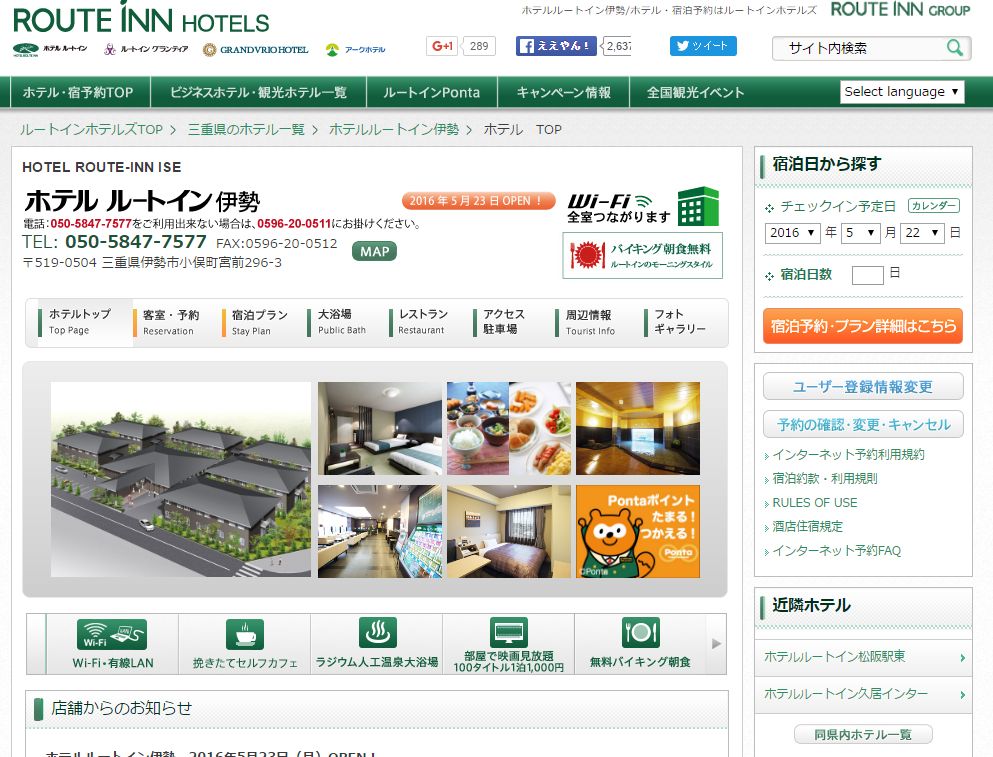Click the ホテルルートイン伊勢 breadcrumb link
Viewport: 993px width, 757px height.
point(394,130)
